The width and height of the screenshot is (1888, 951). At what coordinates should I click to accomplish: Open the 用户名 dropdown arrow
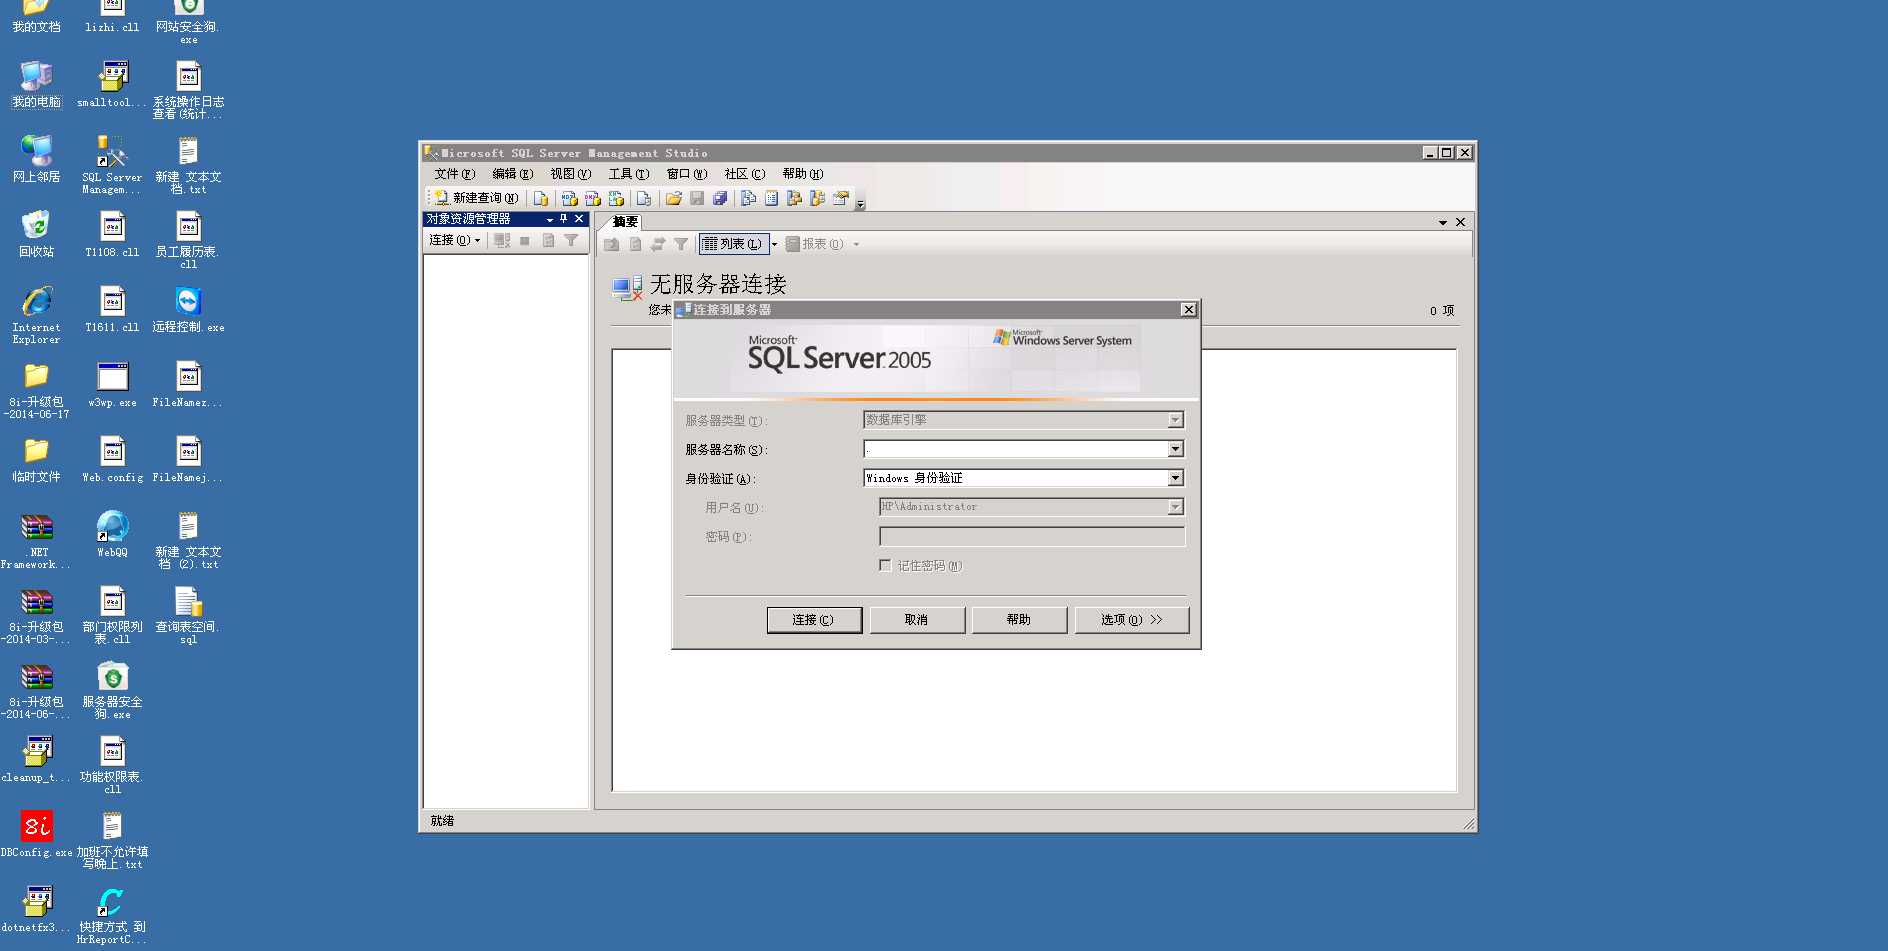click(x=1176, y=507)
